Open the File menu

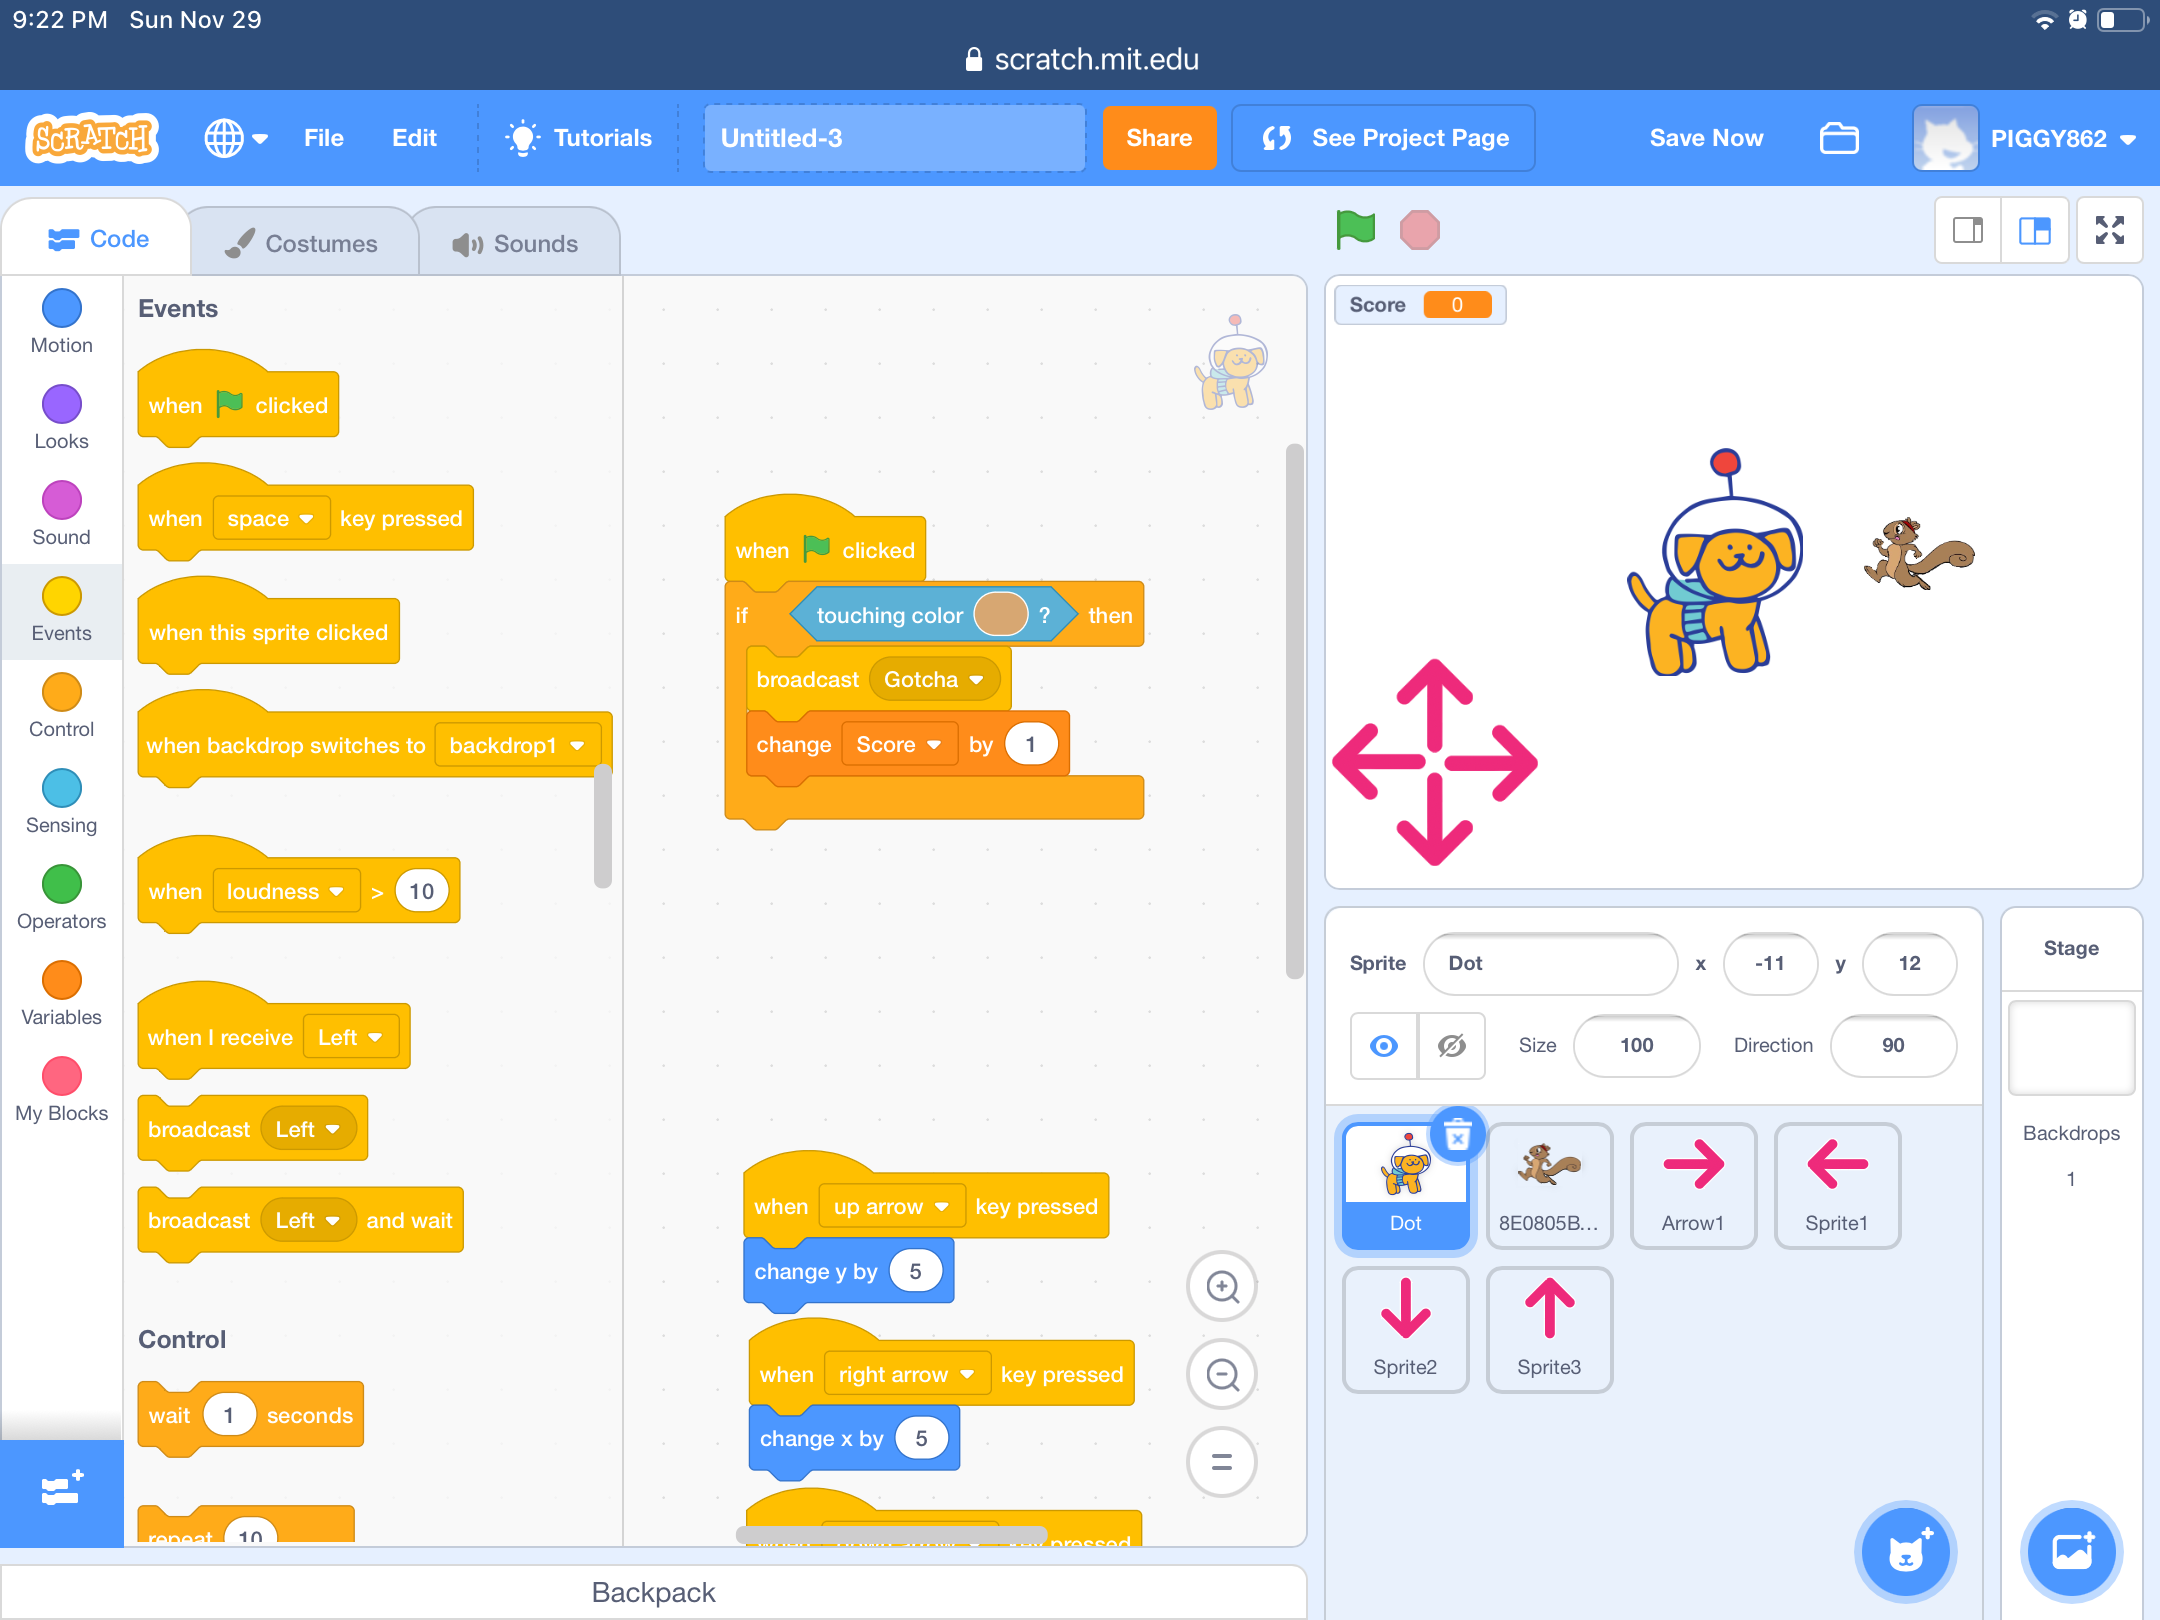coord(323,138)
